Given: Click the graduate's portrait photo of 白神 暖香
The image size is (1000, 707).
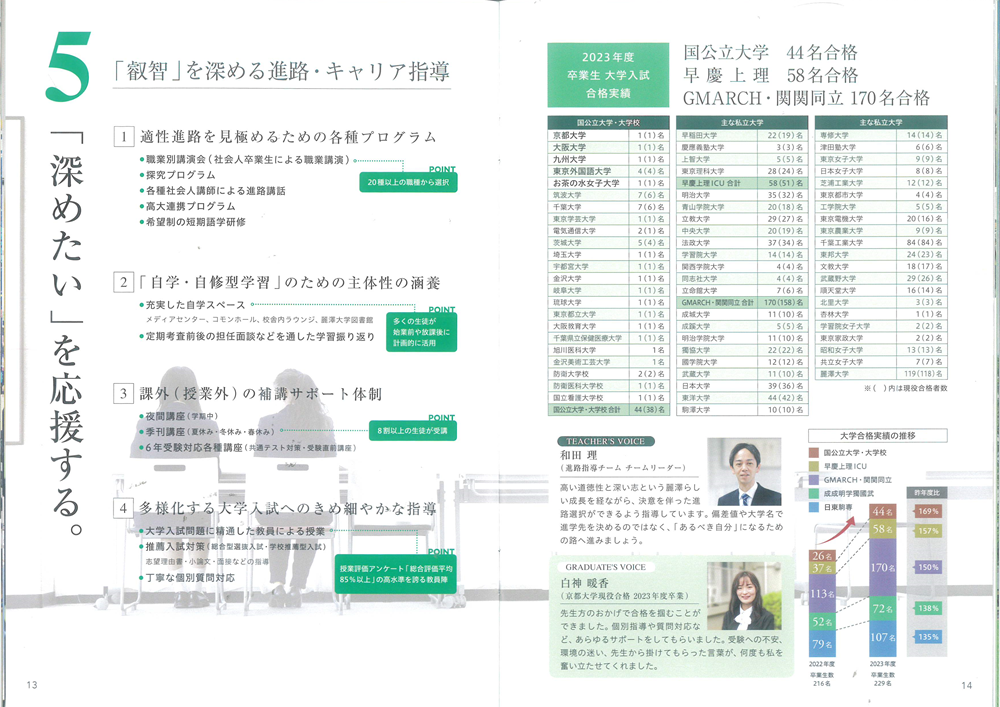Looking at the screenshot, I should [x=744, y=595].
